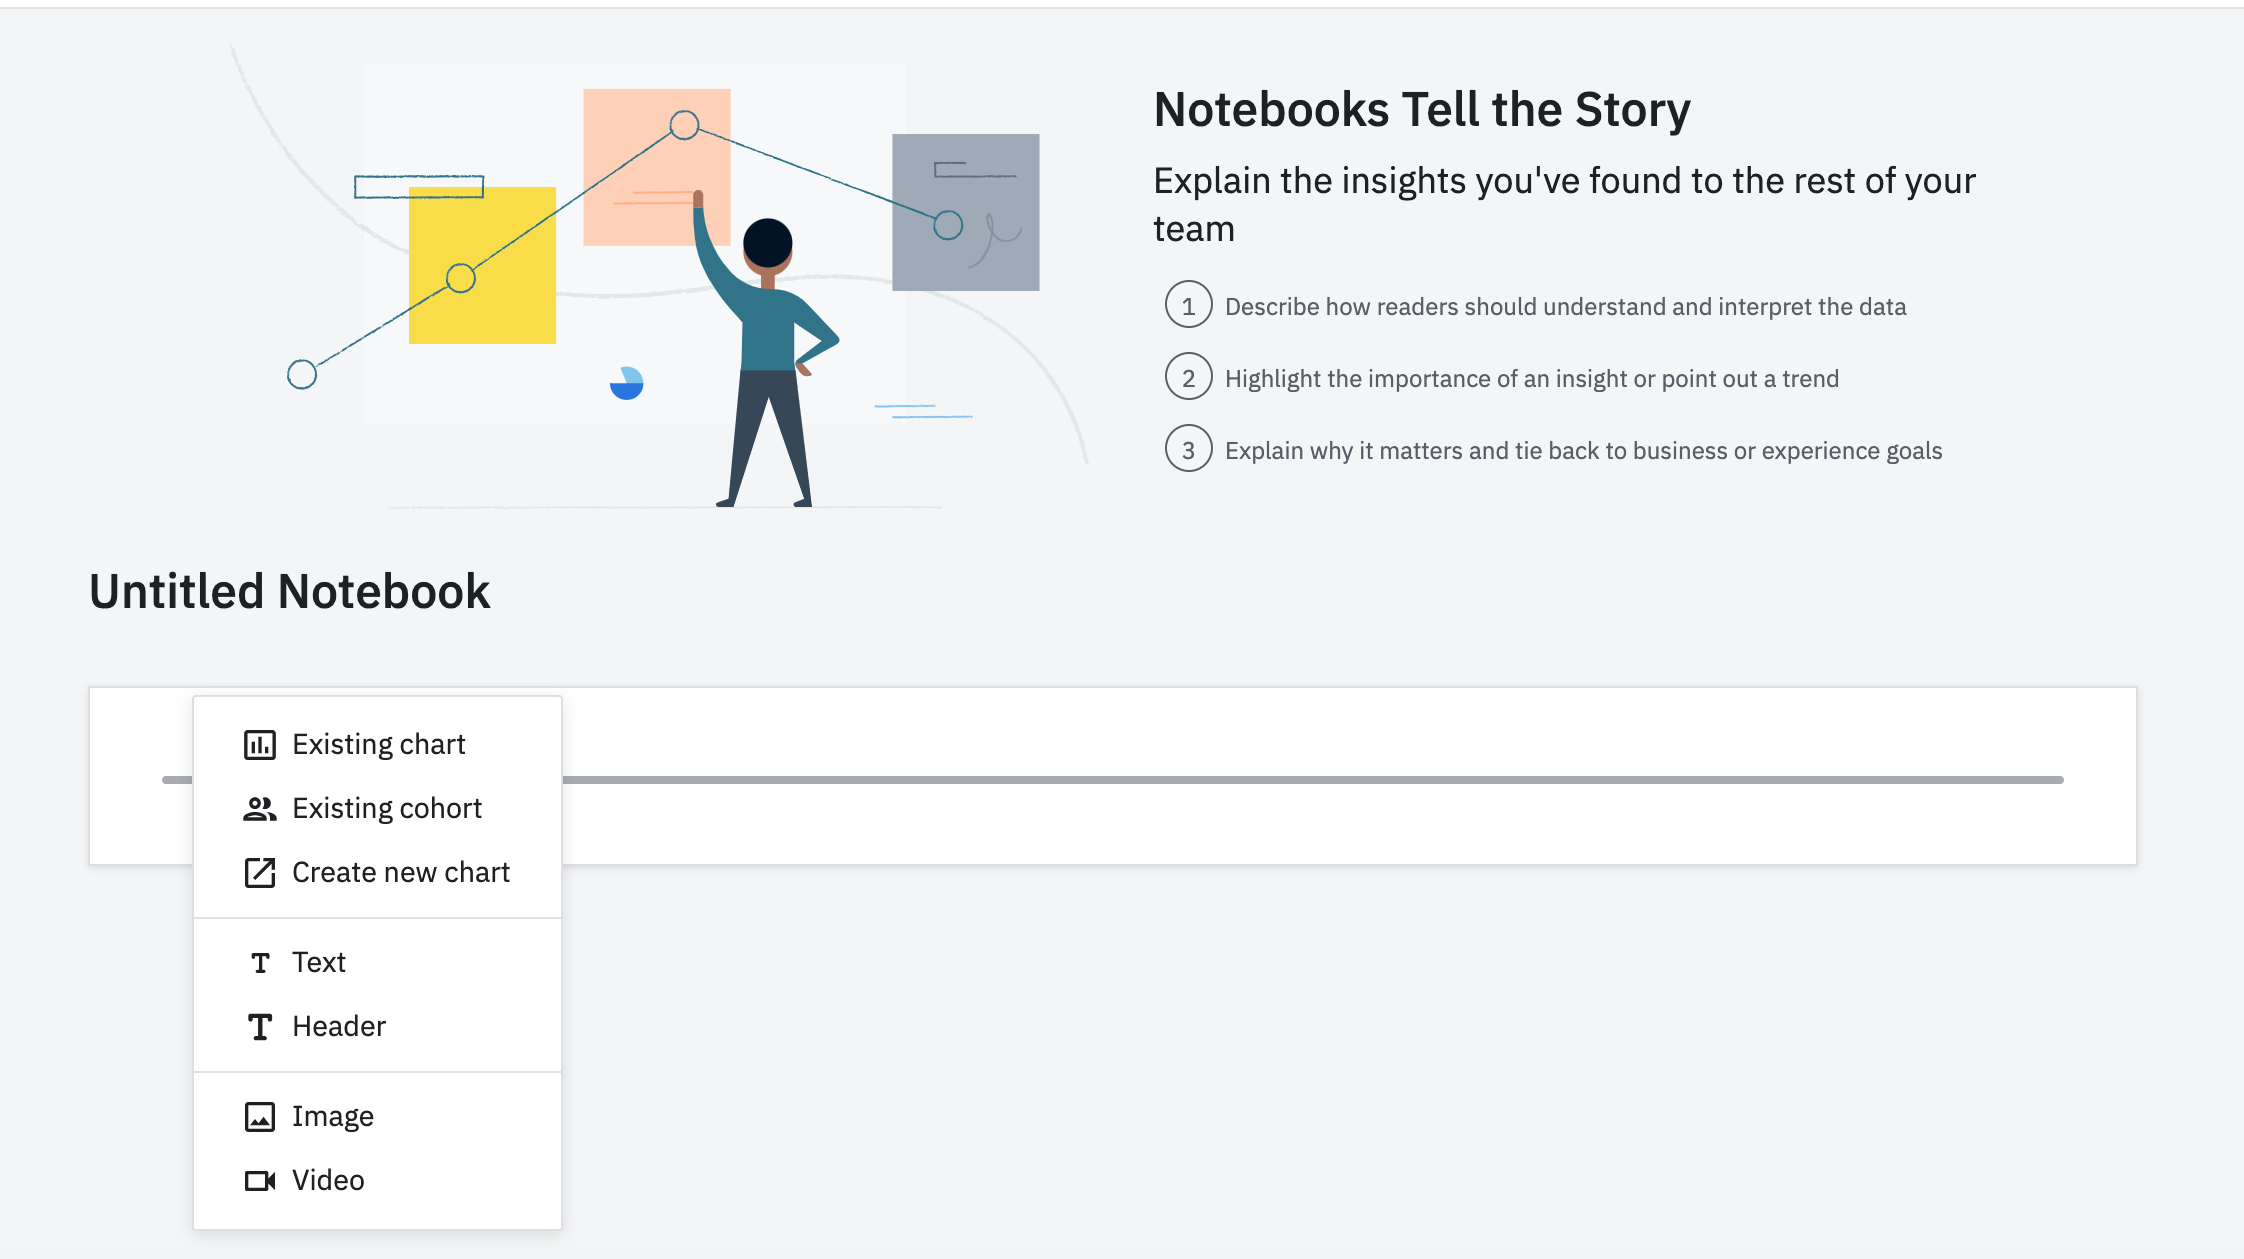
Task: Select the Header bold T icon
Action: coord(261,1026)
